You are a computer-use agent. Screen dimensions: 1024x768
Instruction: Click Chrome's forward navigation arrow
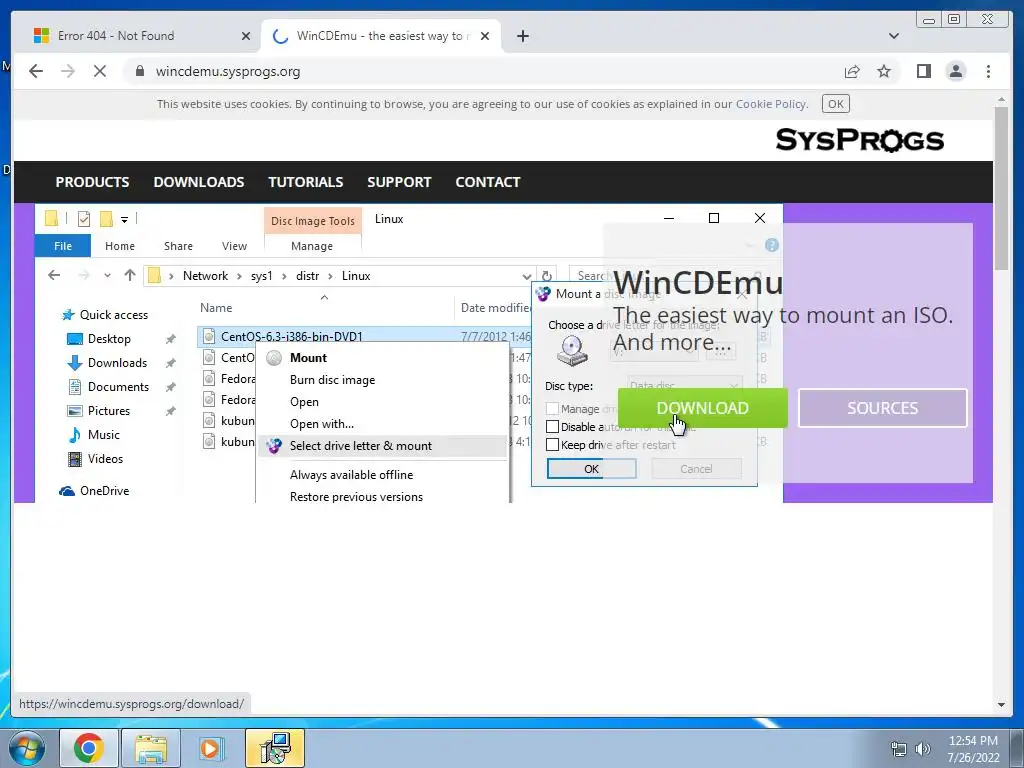click(68, 71)
